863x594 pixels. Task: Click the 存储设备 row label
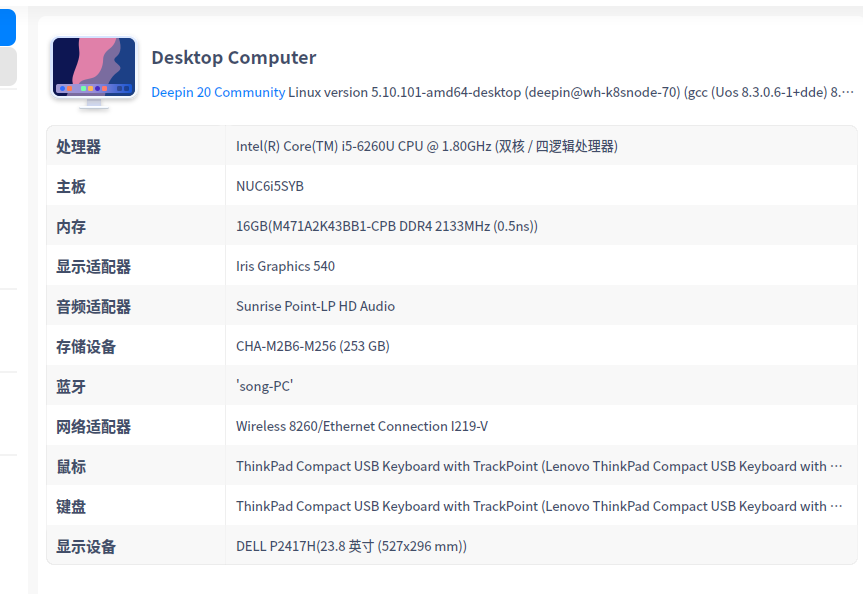coord(86,347)
